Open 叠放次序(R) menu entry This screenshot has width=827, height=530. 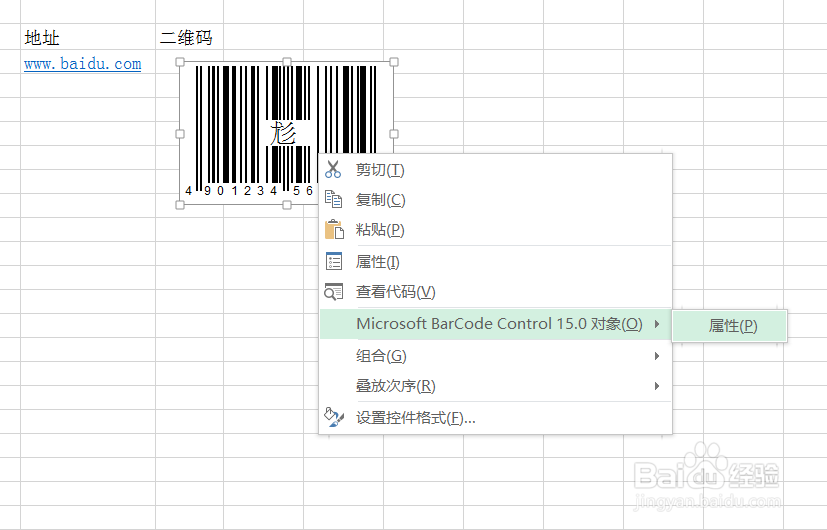[x=496, y=386]
